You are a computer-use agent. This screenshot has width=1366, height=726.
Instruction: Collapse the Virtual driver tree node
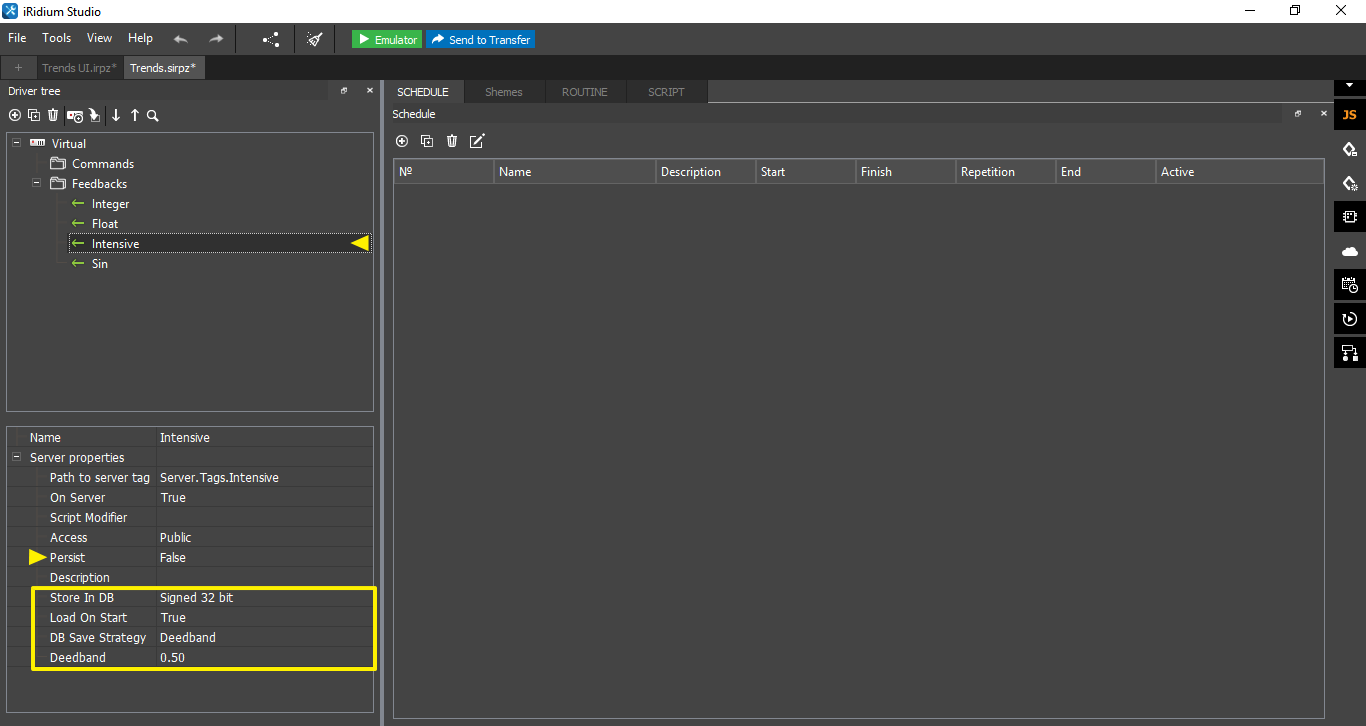(x=17, y=144)
